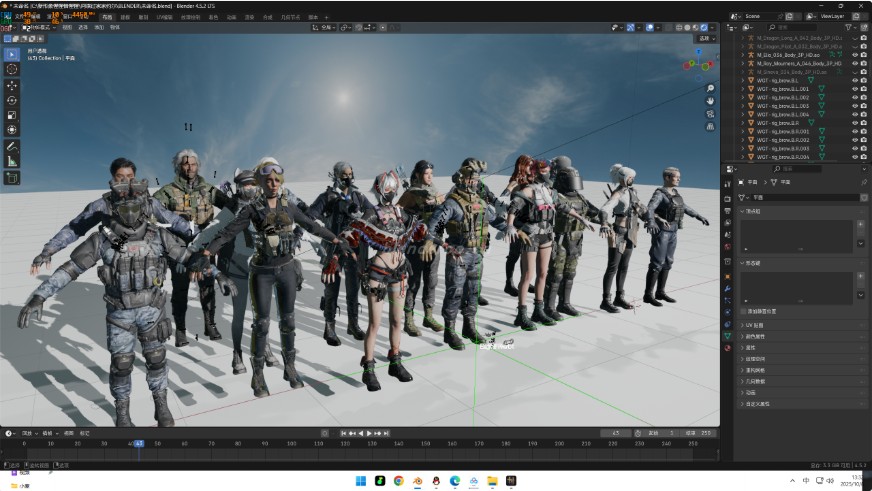Open the World properties tab
Image resolution: width=872 pixels, height=491 pixels.
[727, 247]
